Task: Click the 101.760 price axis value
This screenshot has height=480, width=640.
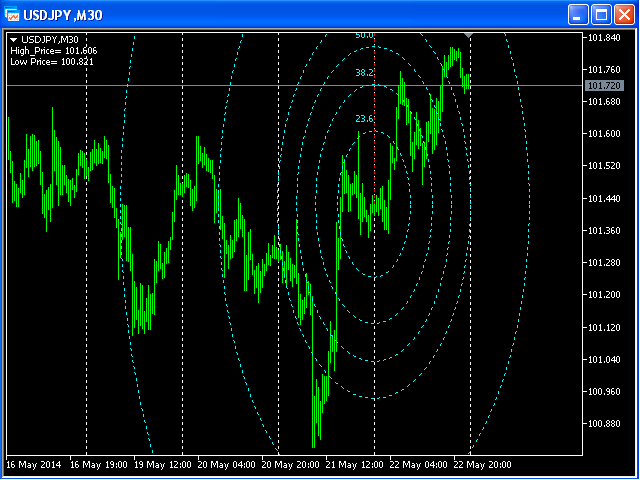Action: pos(604,70)
